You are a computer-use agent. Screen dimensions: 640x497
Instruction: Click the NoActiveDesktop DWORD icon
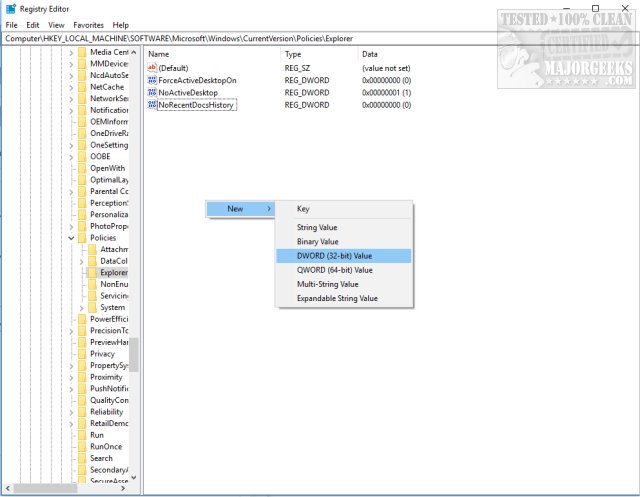[x=152, y=92]
